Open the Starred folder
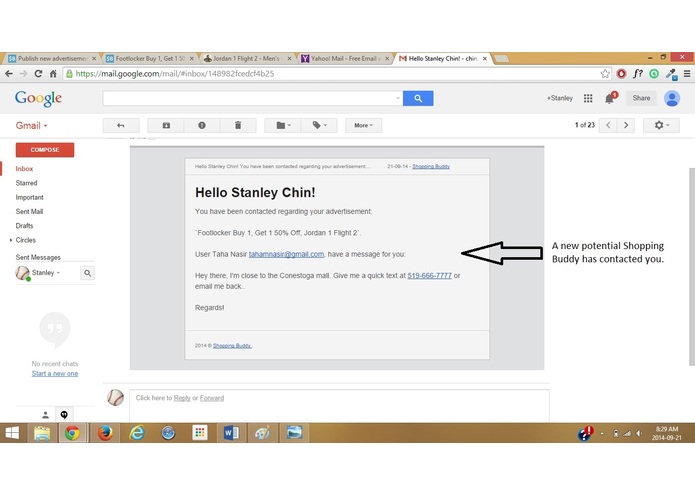This screenshot has width=695, height=494. click(x=27, y=183)
